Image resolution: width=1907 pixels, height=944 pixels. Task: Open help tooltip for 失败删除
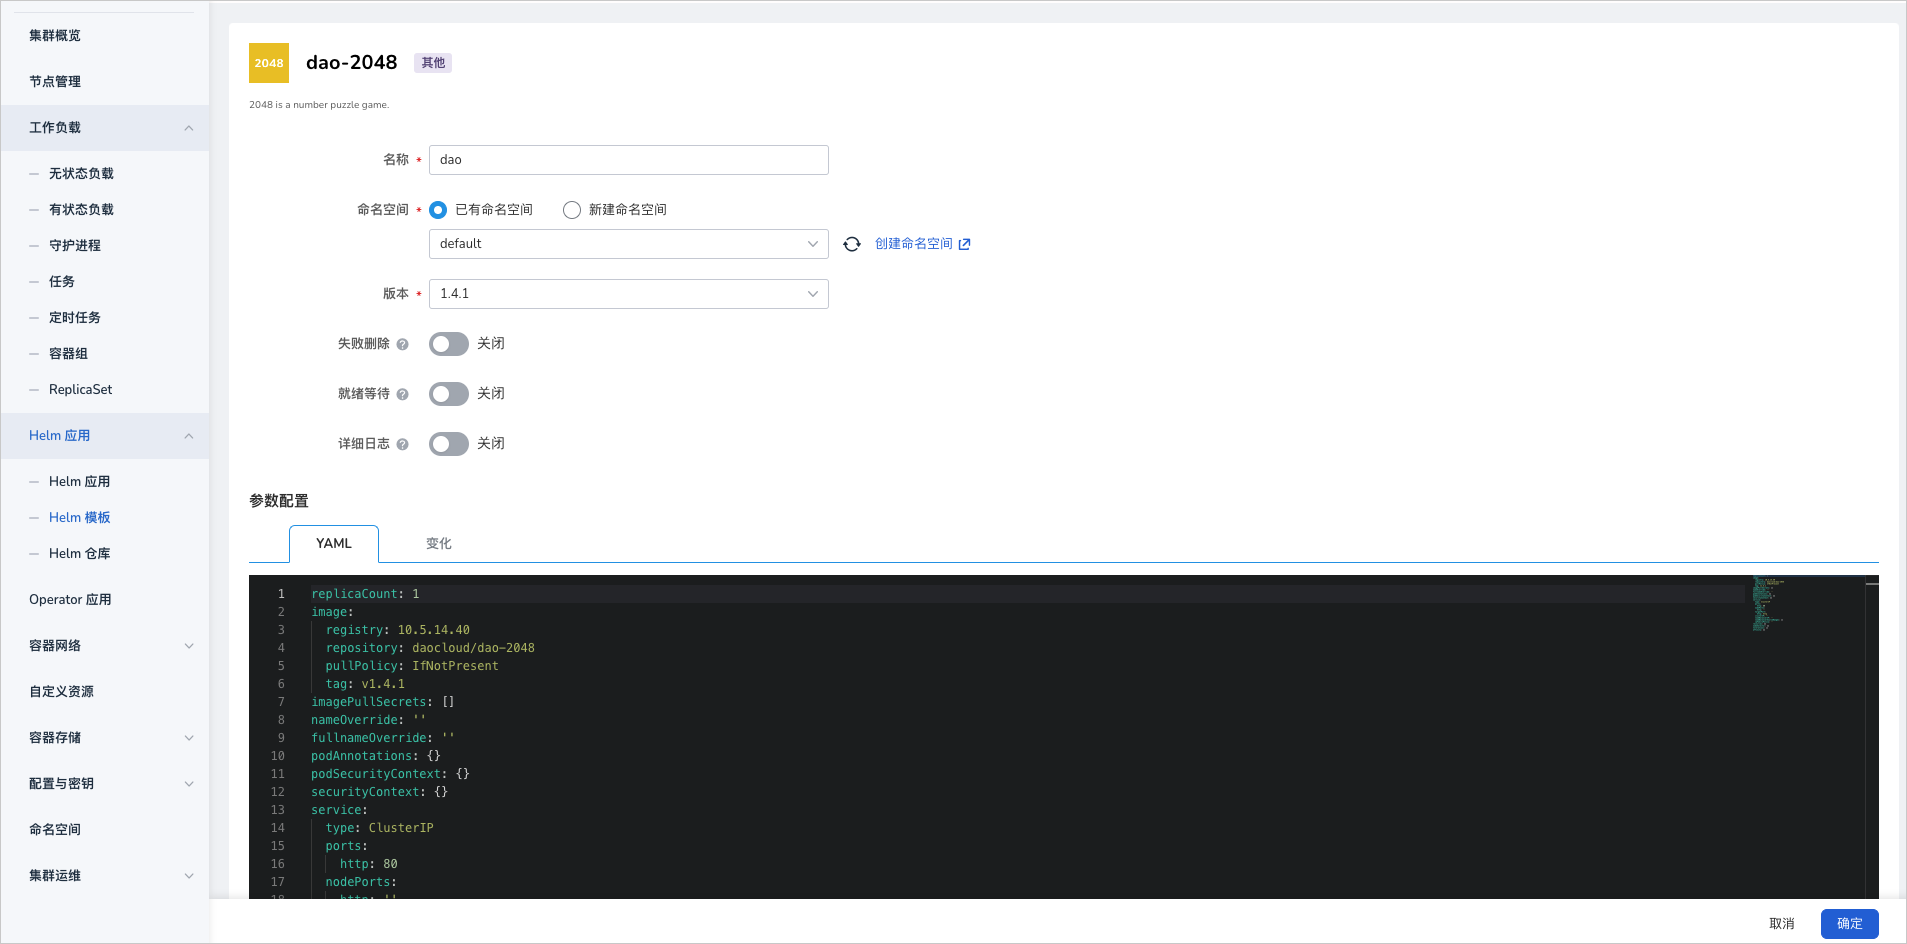403,344
